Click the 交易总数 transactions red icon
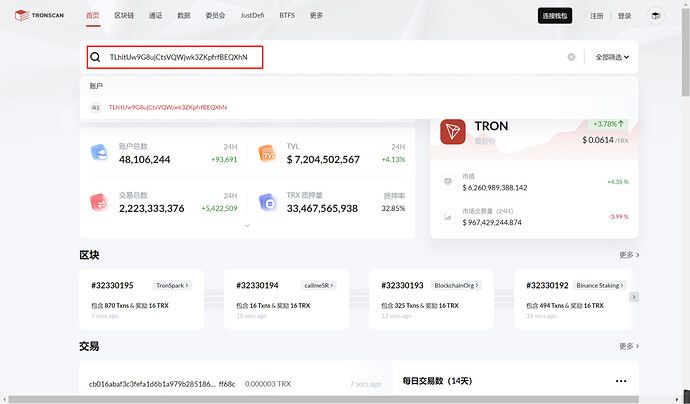Screen dimensions: 690x404 click(99, 202)
